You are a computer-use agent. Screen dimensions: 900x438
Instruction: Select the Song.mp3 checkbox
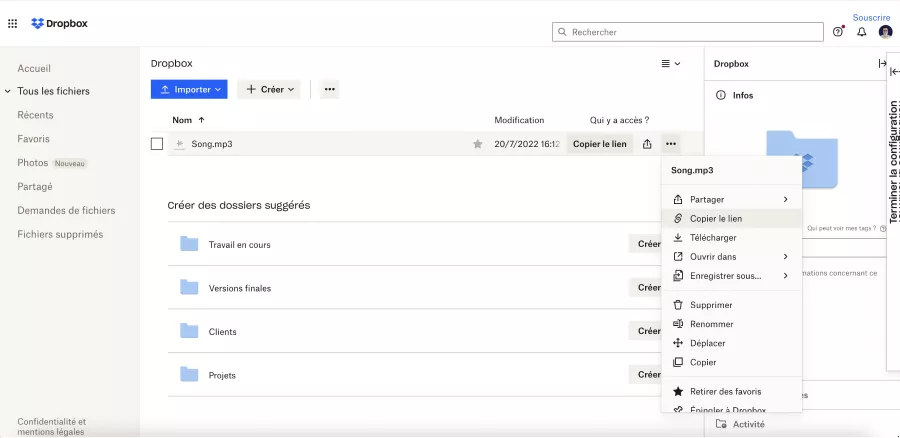[x=157, y=144]
